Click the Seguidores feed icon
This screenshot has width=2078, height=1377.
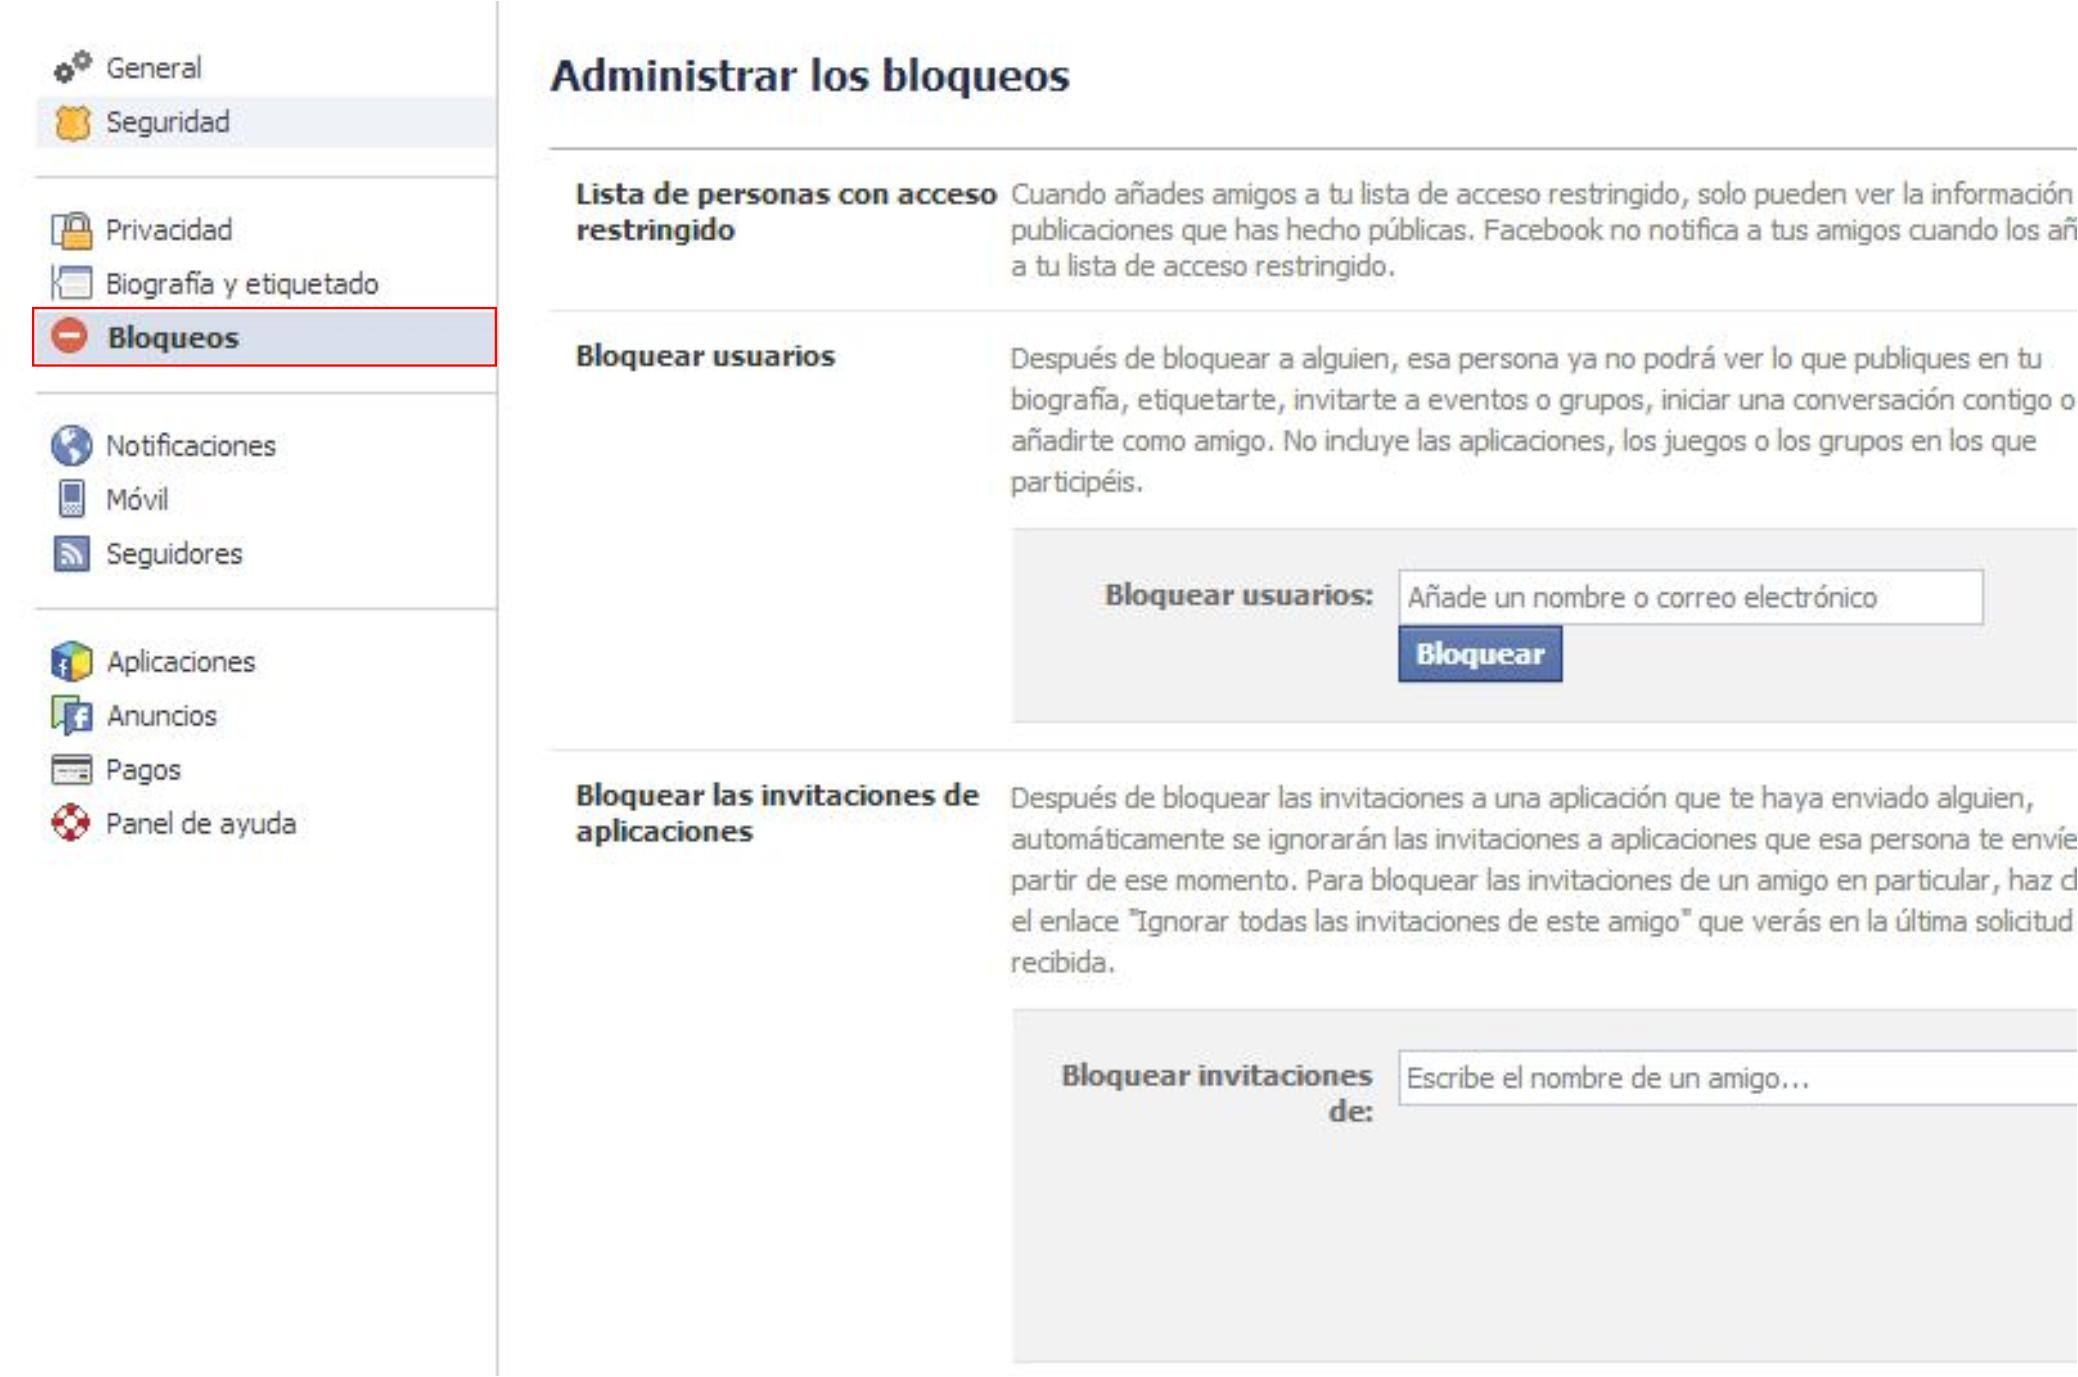pyautogui.click(x=71, y=553)
